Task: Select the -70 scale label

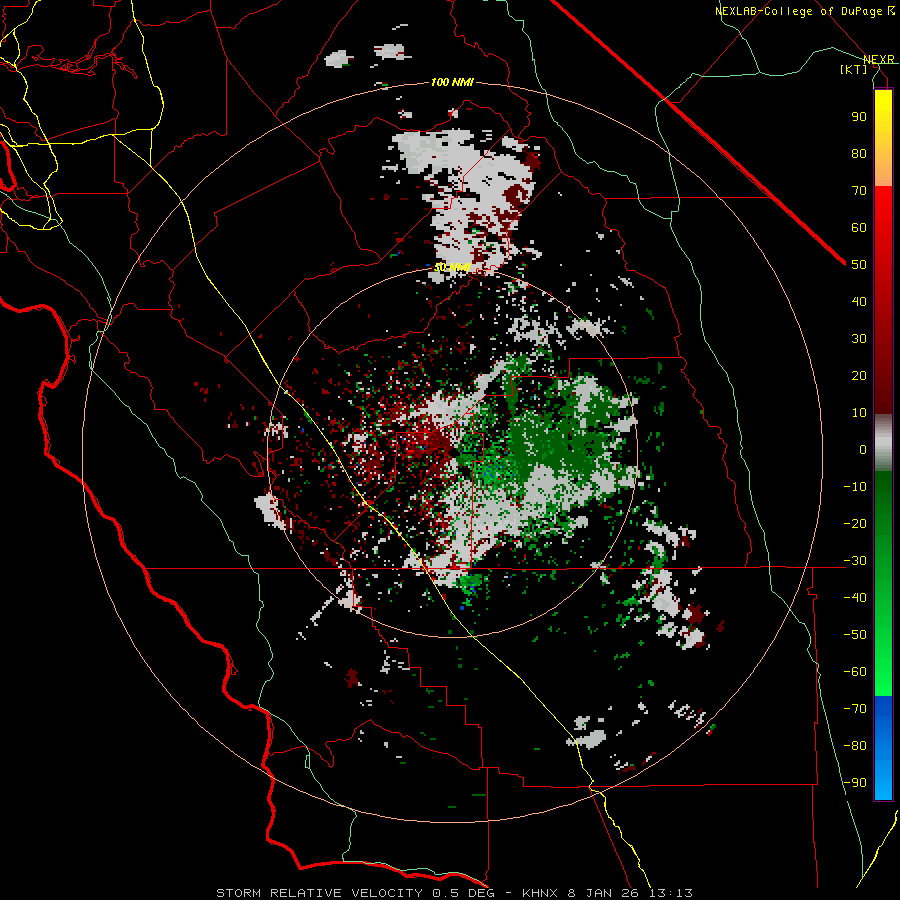Action: point(855,708)
